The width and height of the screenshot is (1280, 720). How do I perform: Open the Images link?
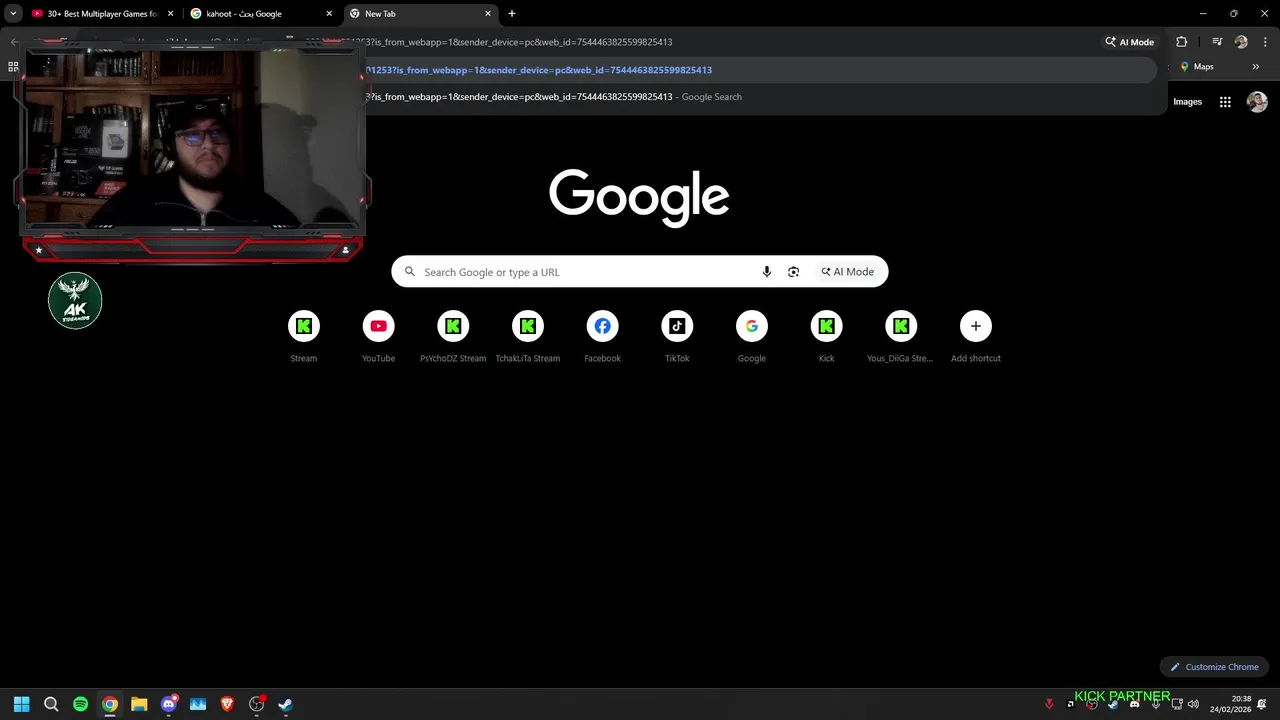coord(1187,102)
